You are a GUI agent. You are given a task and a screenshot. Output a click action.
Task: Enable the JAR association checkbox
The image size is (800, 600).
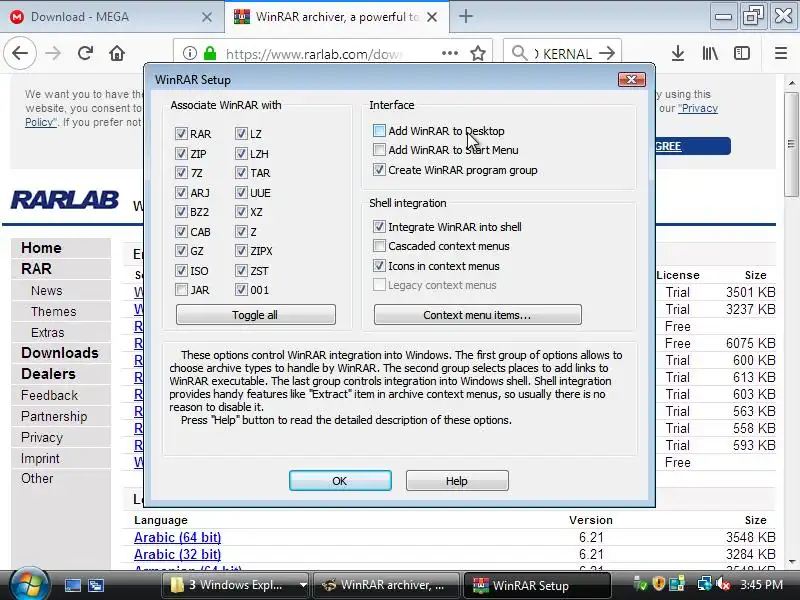[181, 290]
